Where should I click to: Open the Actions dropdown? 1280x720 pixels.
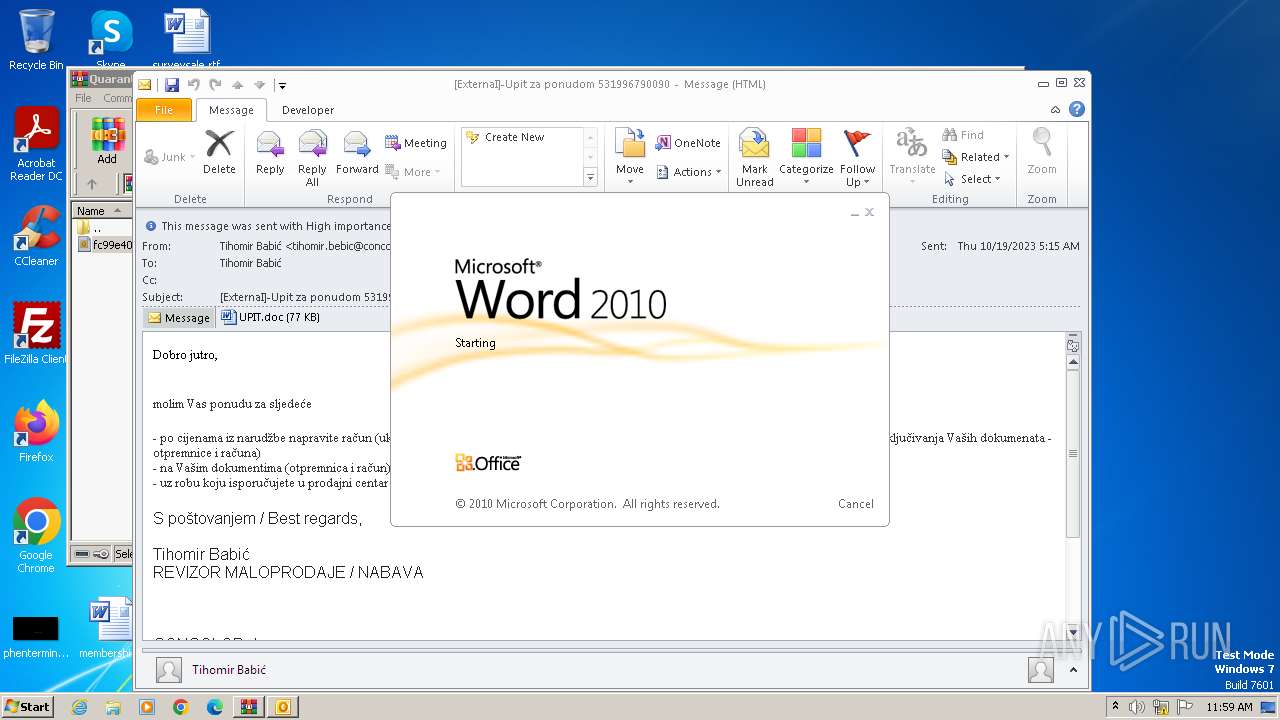[x=688, y=172]
